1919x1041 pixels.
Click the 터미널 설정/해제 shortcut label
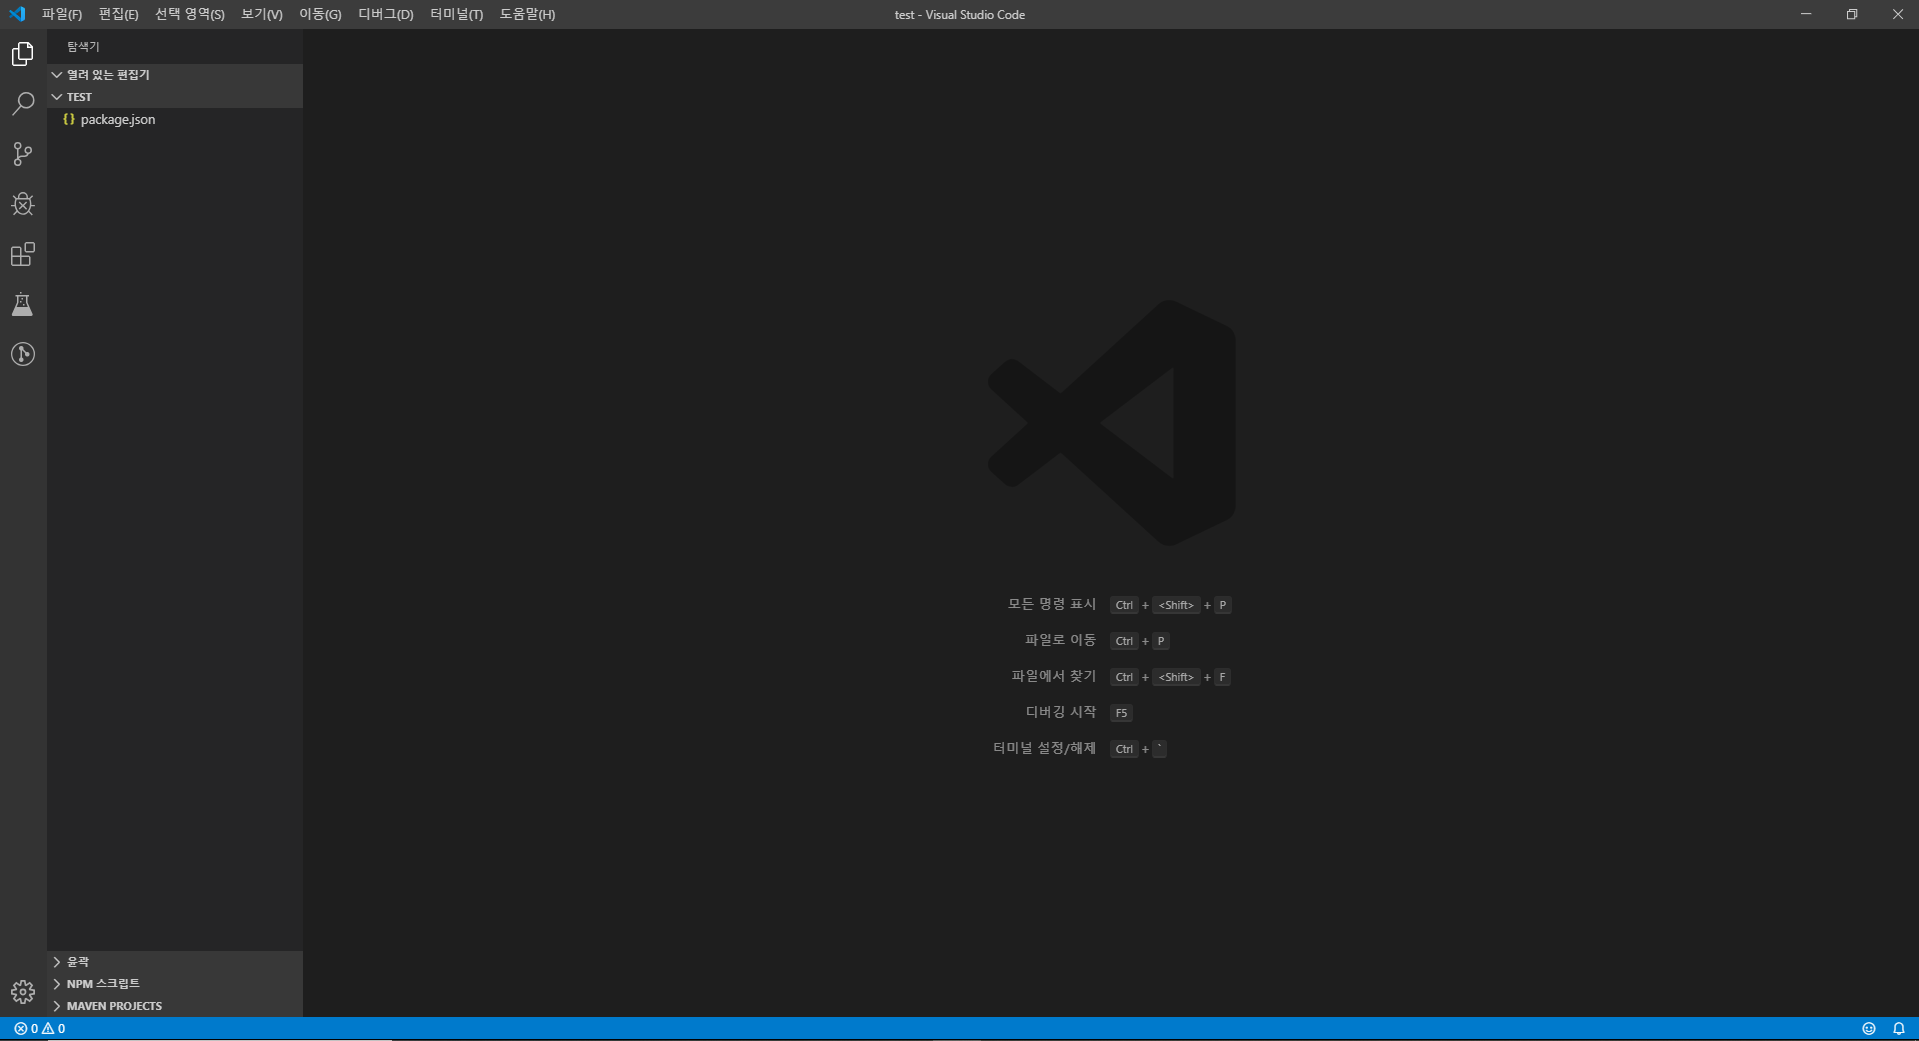coord(1045,748)
